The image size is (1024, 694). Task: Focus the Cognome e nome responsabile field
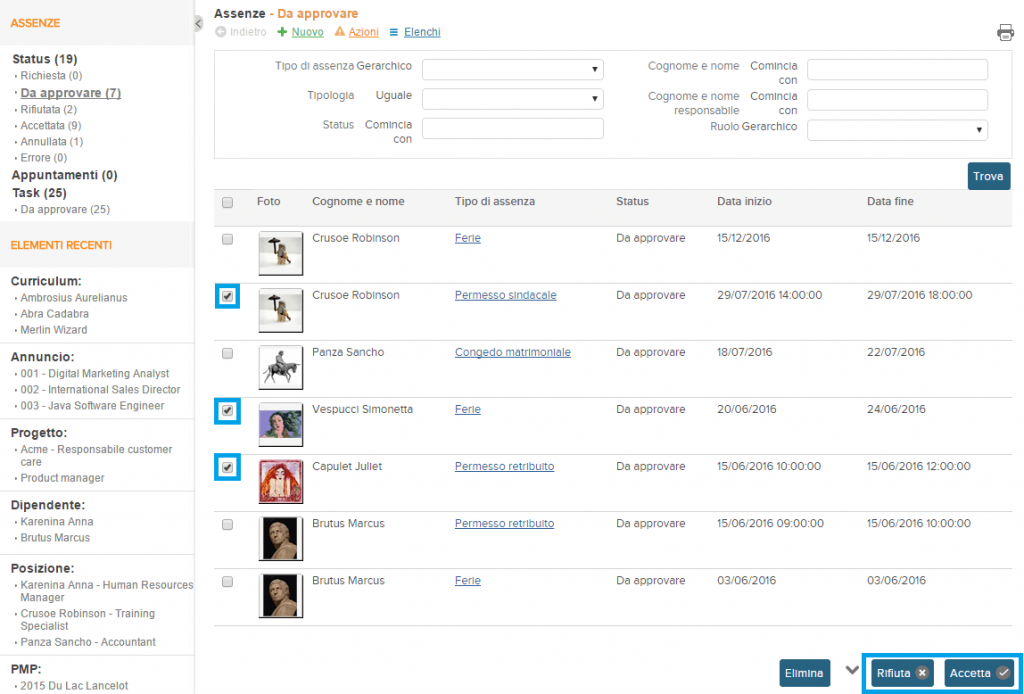(x=897, y=99)
